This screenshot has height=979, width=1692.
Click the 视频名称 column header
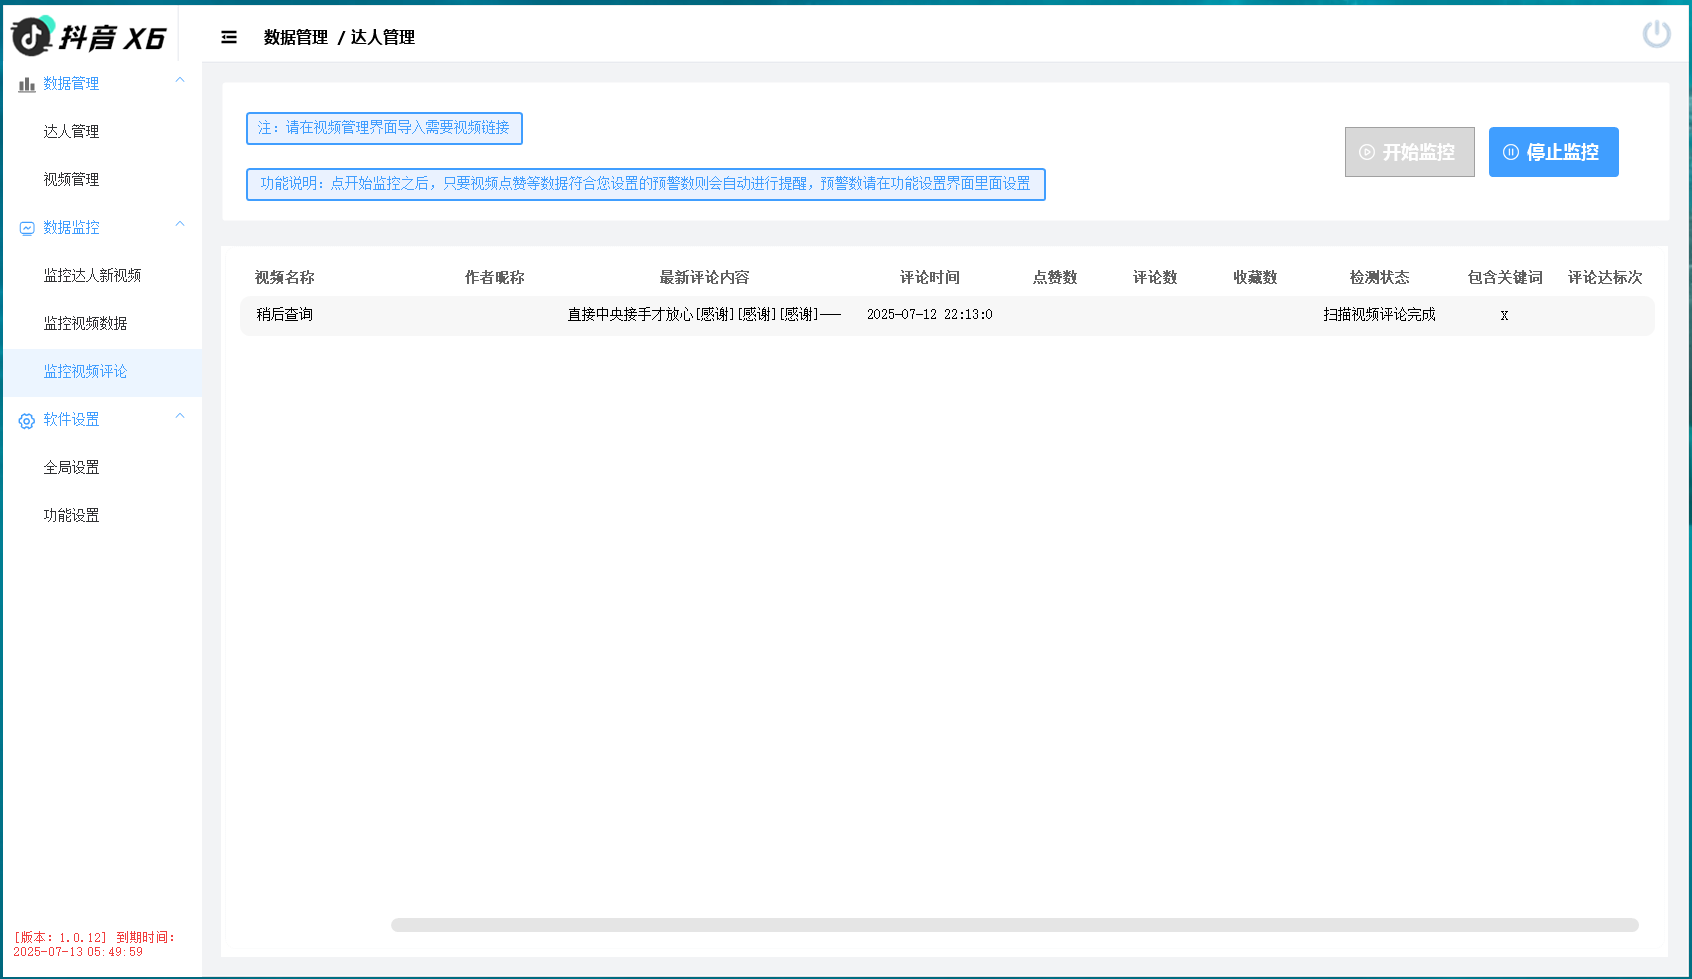pos(285,278)
